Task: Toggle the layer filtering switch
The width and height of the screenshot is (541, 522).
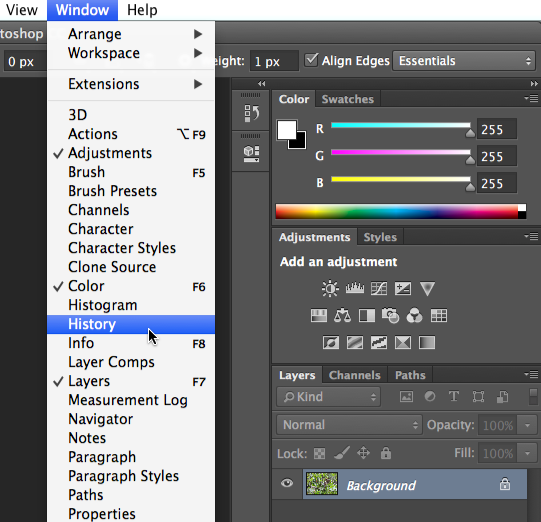Action: [533, 397]
